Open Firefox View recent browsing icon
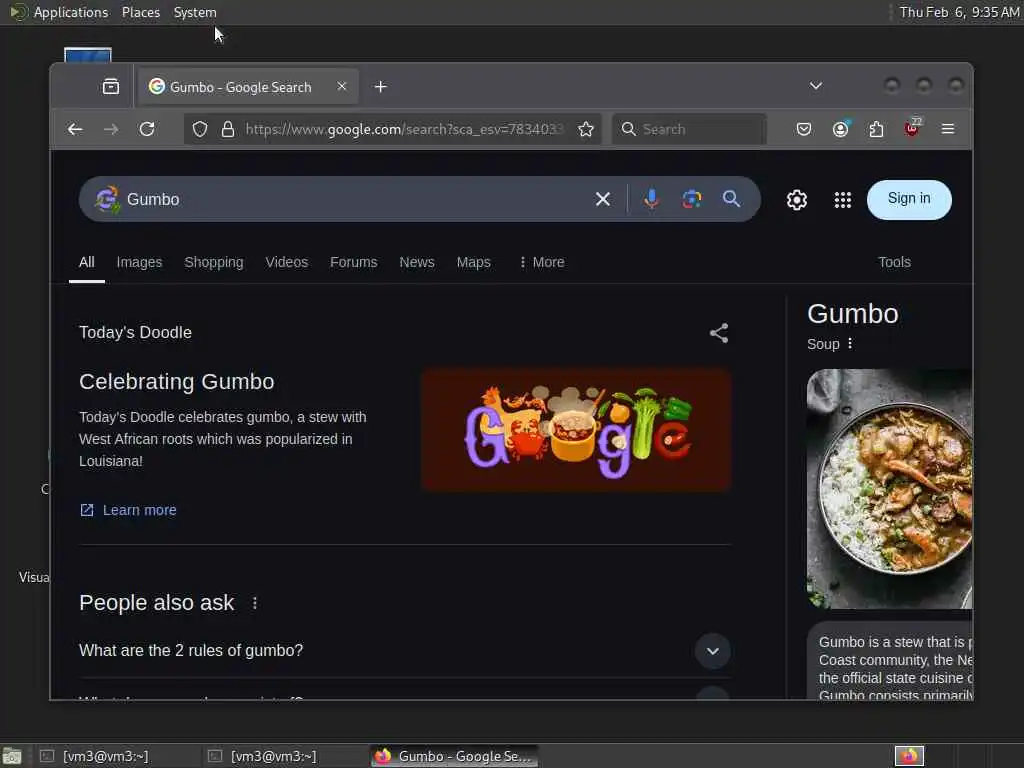This screenshot has width=1024, height=768. [x=111, y=86]
